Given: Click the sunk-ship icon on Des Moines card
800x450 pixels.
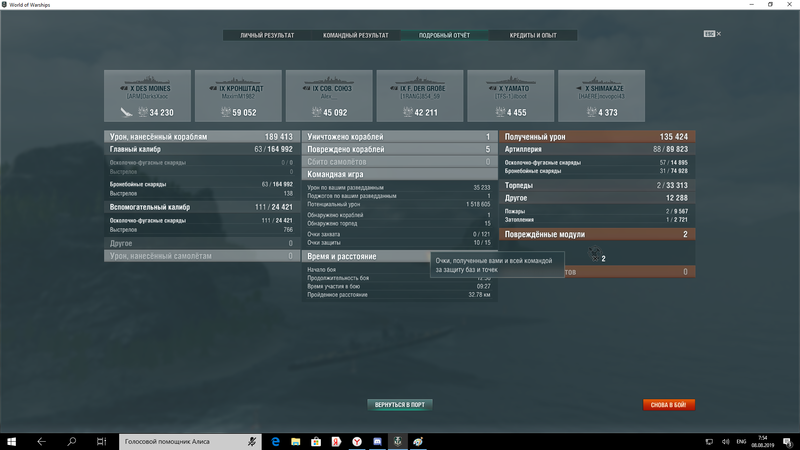Looking at the screenshot, I should click(126, 112).
